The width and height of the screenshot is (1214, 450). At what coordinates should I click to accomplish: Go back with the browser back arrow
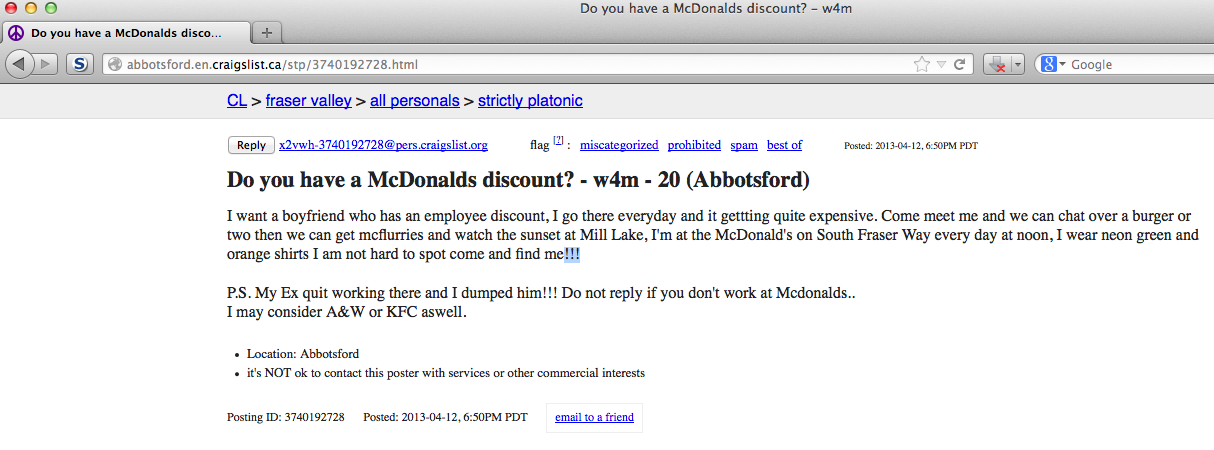click(x=20, y=64)
